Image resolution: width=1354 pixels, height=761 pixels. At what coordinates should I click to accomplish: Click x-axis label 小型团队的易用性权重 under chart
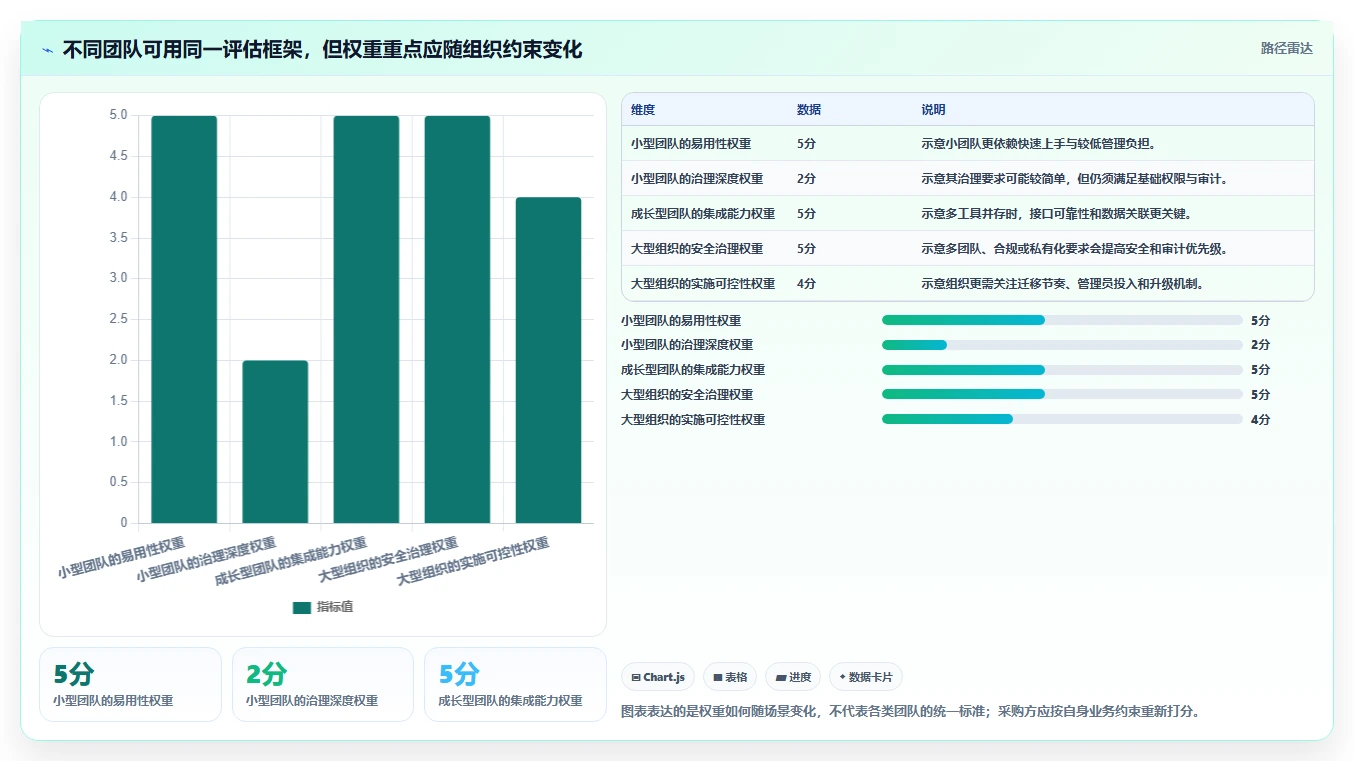122,558
